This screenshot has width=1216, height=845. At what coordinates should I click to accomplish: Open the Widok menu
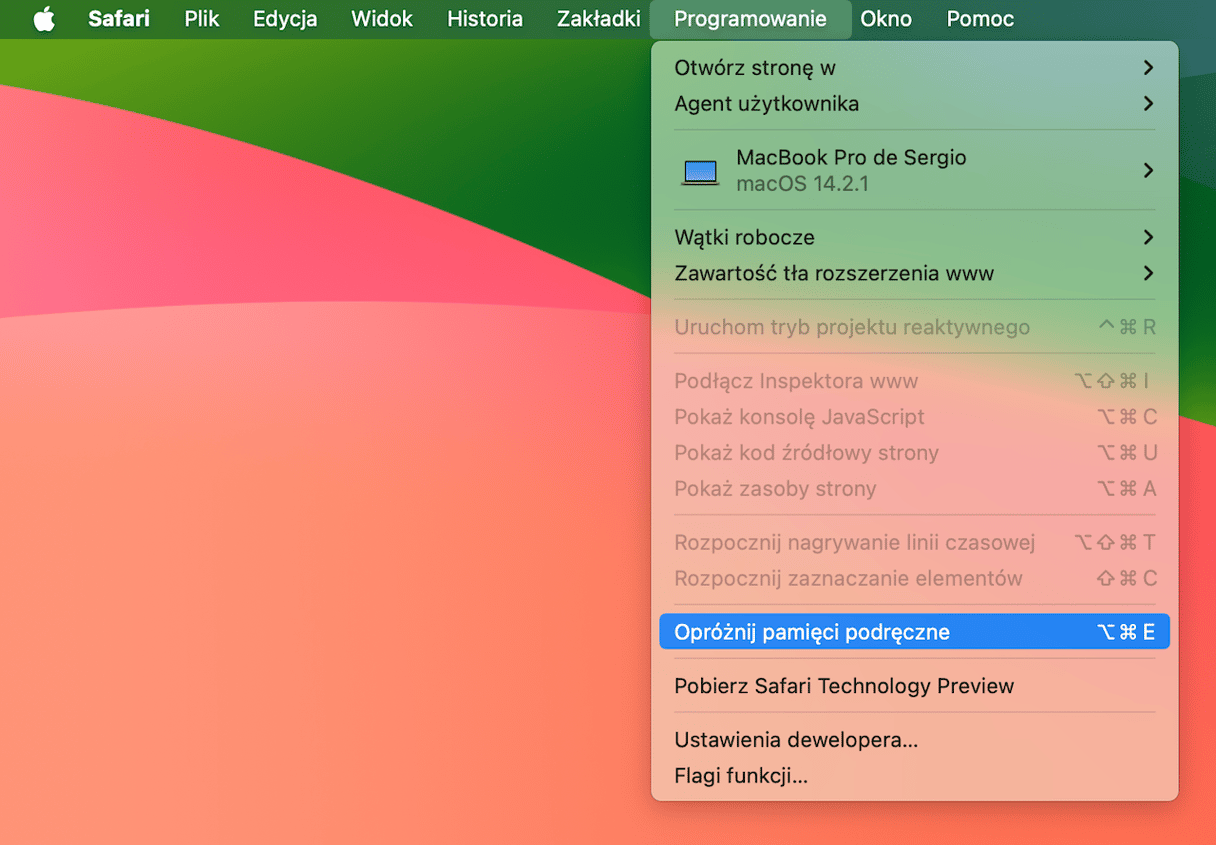[382, 19]
